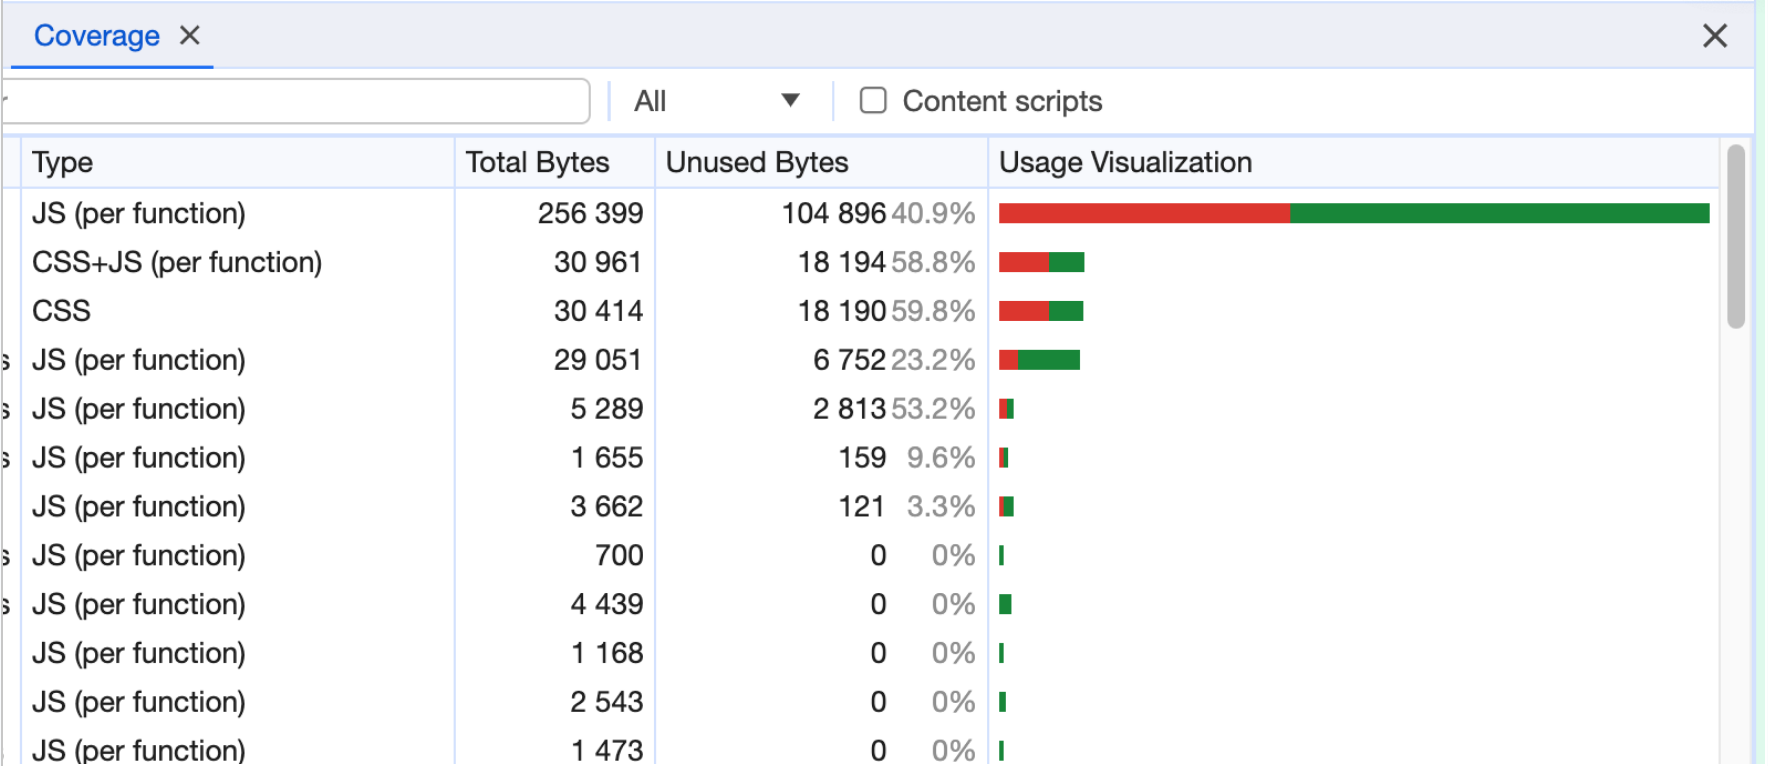The image size is (1768, 766).
Task: Focus the URL filter input field
Action: click(296, 101)
